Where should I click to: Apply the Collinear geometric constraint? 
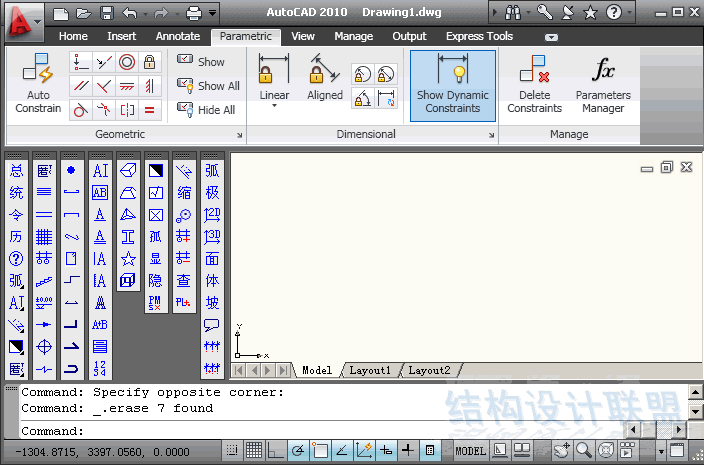point(104,62)
